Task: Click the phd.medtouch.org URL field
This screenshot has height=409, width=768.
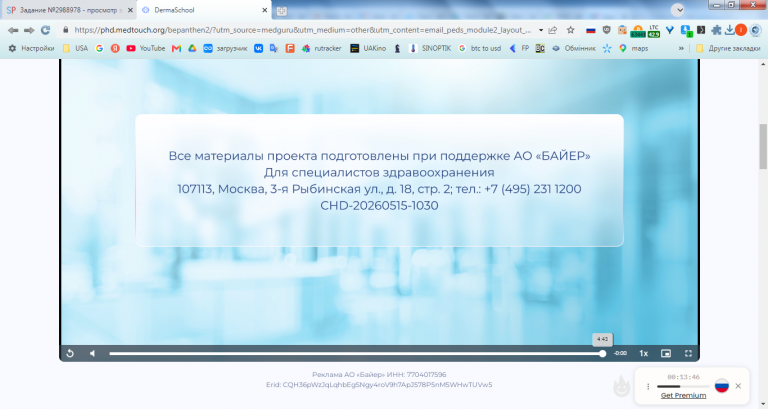Action: (302, 30)
